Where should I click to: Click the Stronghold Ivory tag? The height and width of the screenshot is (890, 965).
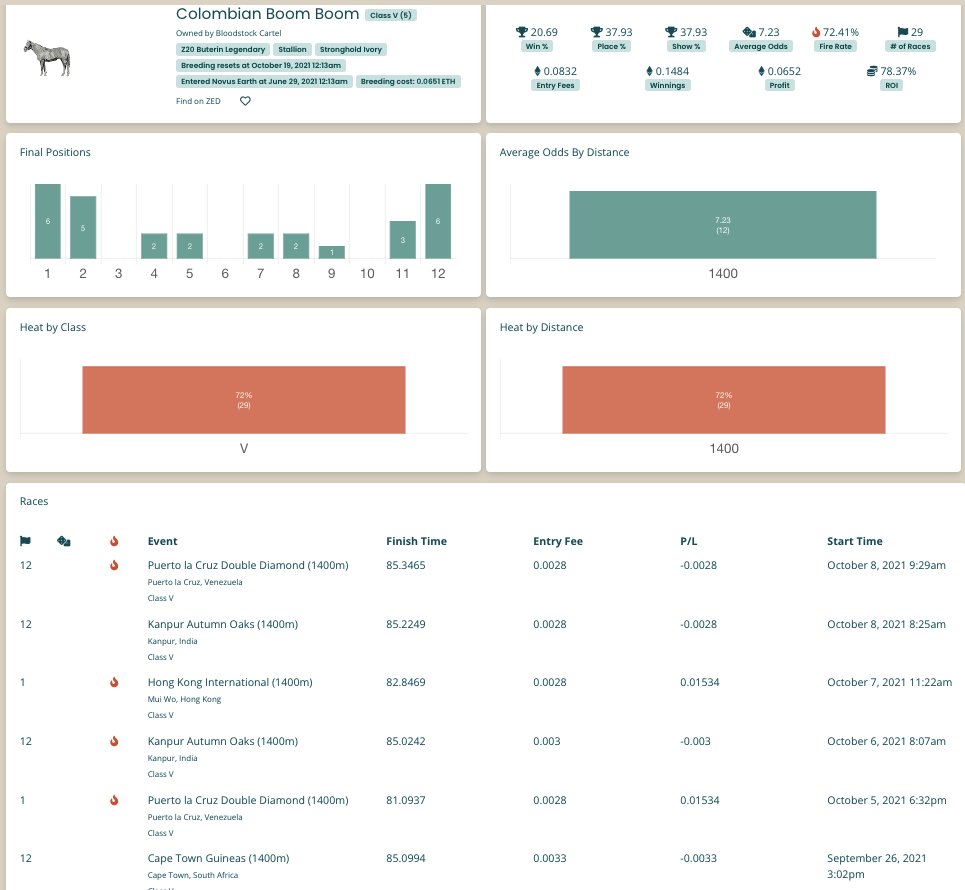point(351,49)
